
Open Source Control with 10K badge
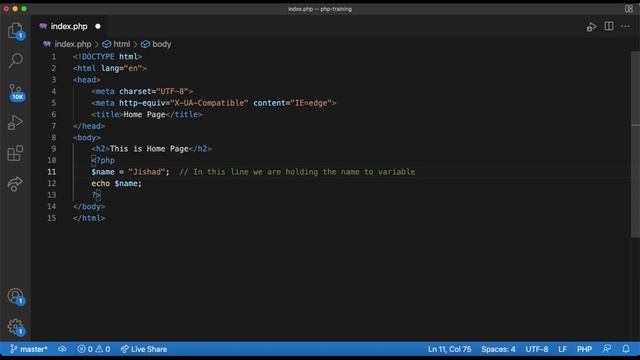[x=16, y=92]
